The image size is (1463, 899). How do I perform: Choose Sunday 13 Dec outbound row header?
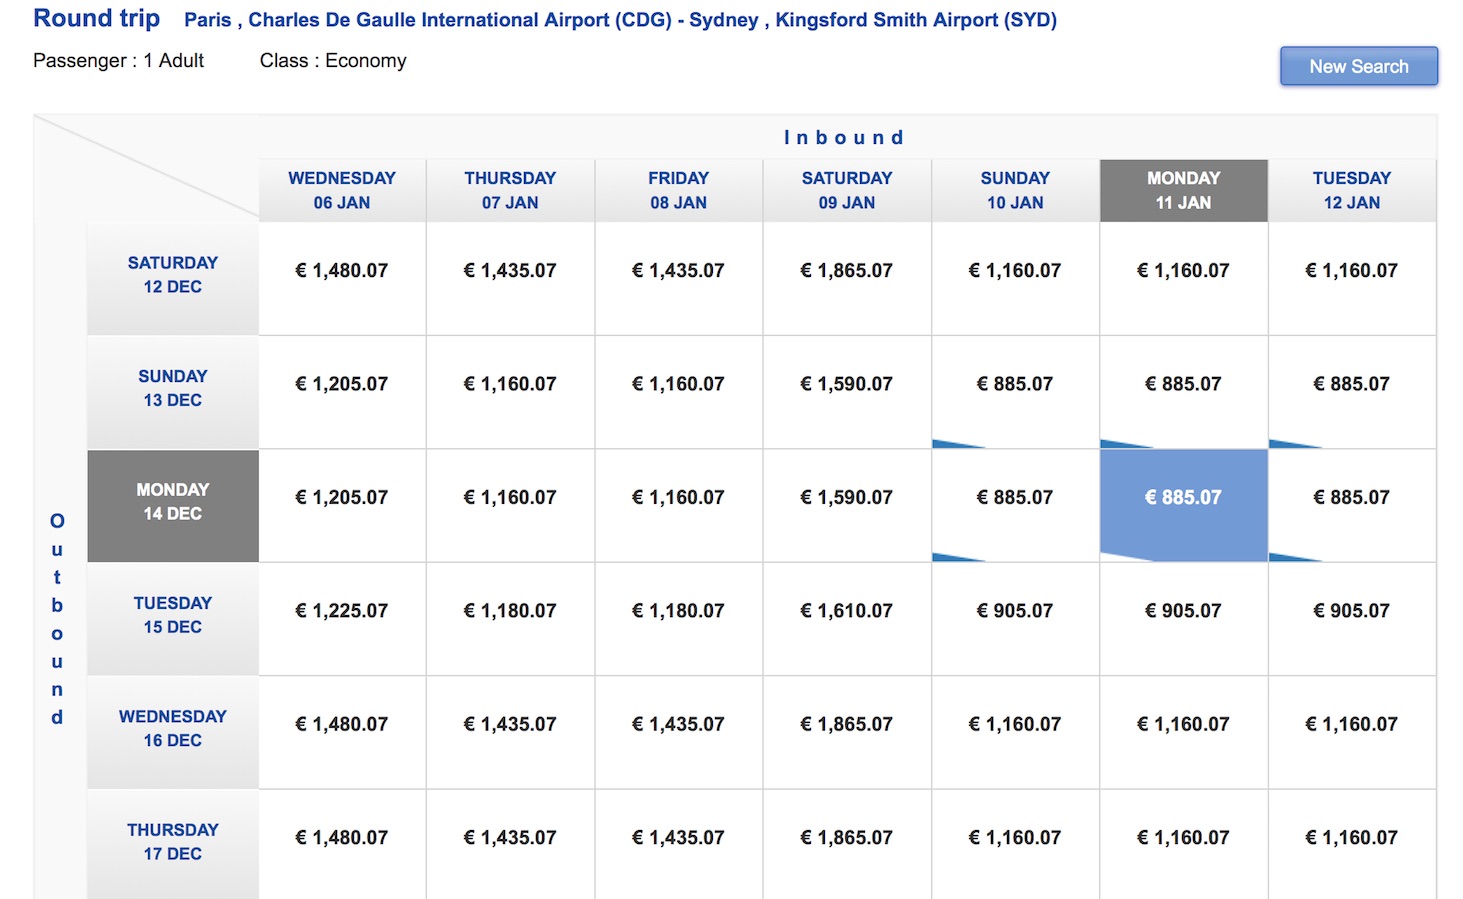coord(173,392)
